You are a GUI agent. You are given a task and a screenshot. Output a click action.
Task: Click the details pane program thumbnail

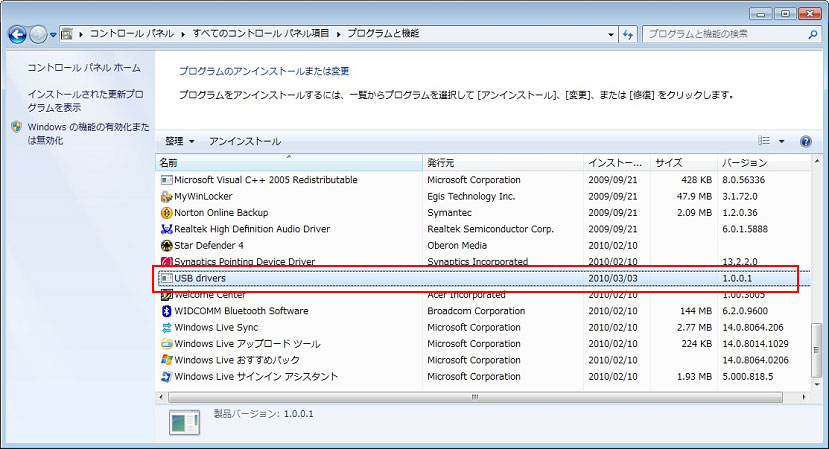(x=185, y=423)
